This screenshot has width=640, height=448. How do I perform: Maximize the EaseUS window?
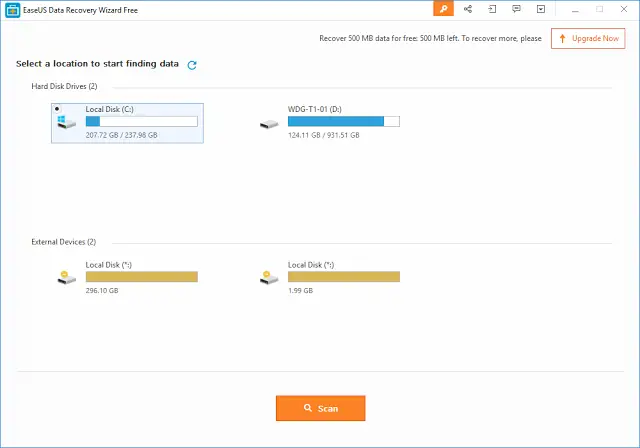(x=599, y=9)
